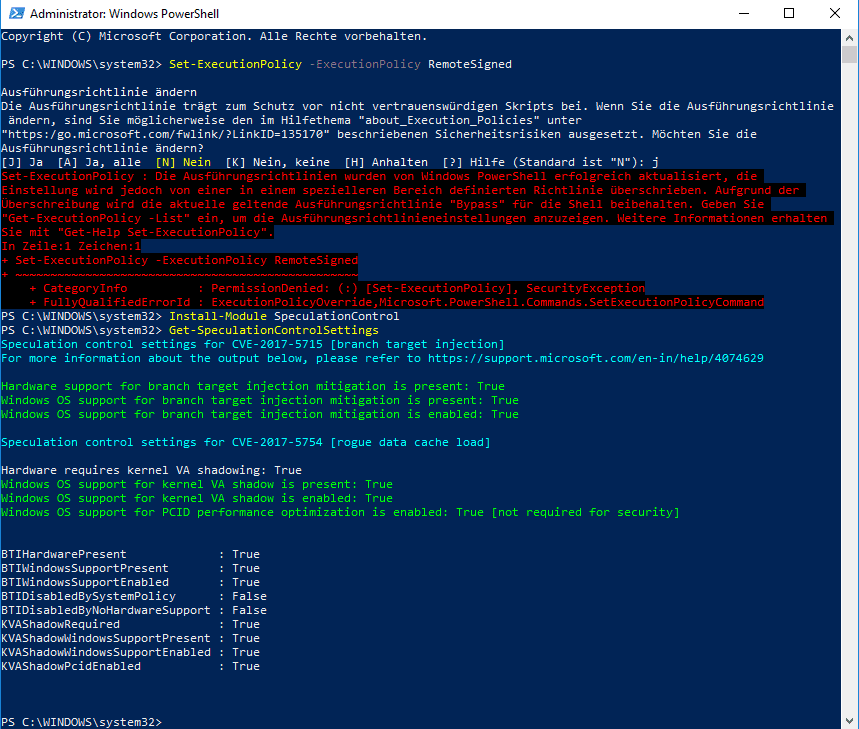Click the Copyright Microsoft Corporation line

[x=214, y=36]
